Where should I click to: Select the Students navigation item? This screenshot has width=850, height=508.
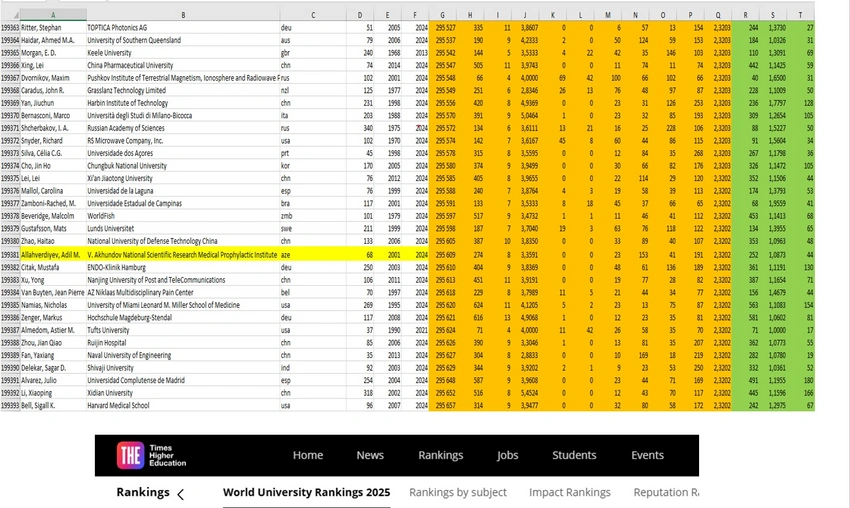pyautogui.click(x=574, y=455)
